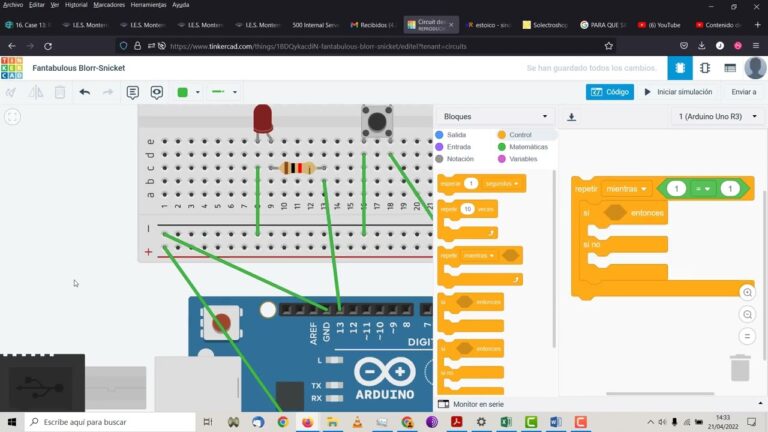768x432 pixels.
Task: Open the Arduino Uno R3 device dropdown
Action: pyautogui.click(x=718, y=117)
